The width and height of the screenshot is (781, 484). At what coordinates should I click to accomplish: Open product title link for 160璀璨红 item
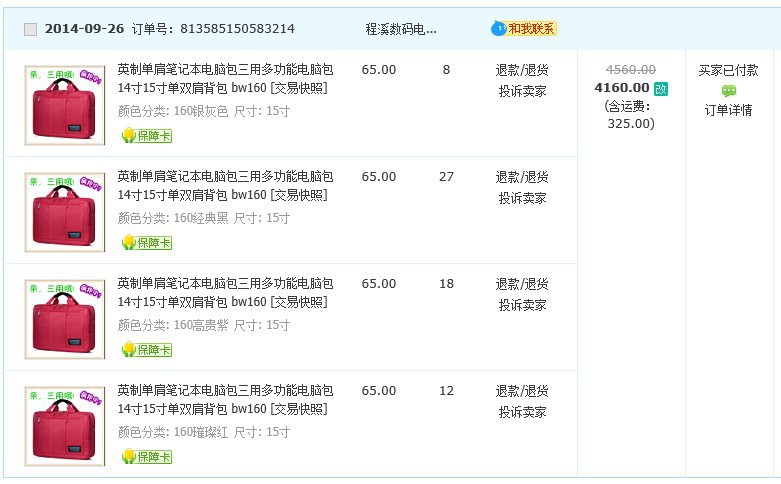point(225,400)
